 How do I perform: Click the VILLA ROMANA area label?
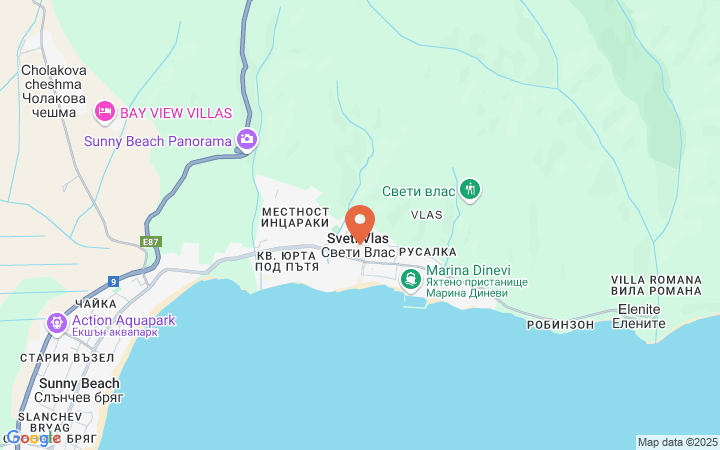point(656,285)
